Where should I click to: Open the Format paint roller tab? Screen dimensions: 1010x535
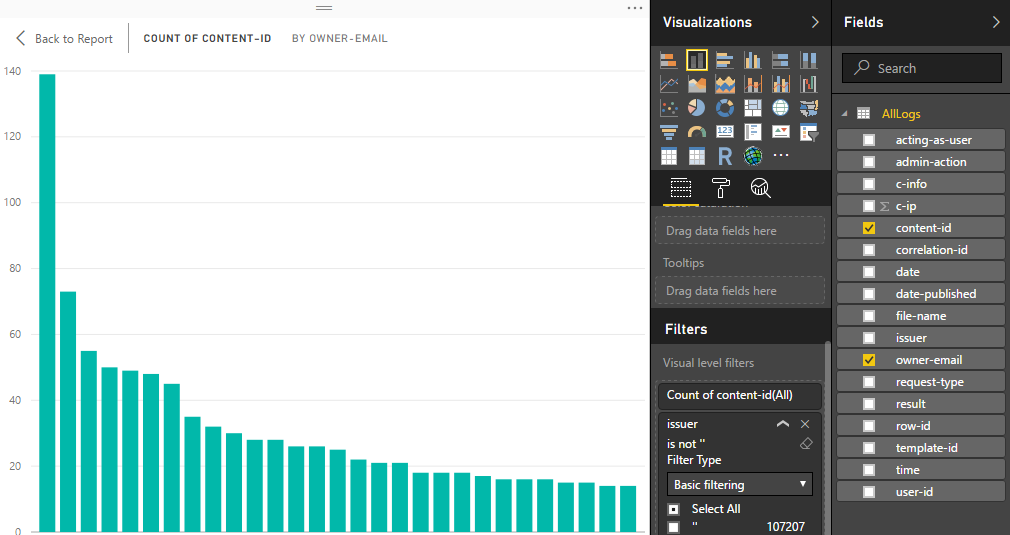click(720, 188)
